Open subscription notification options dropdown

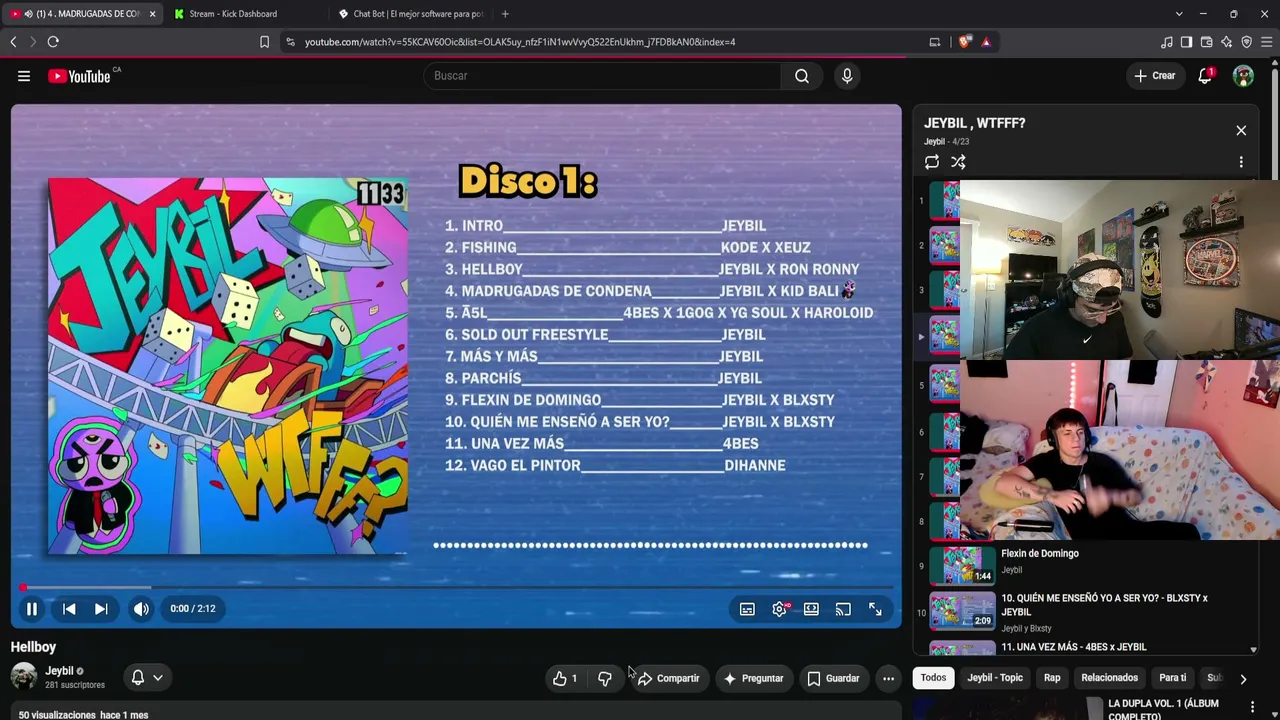(x=146, y=677)
